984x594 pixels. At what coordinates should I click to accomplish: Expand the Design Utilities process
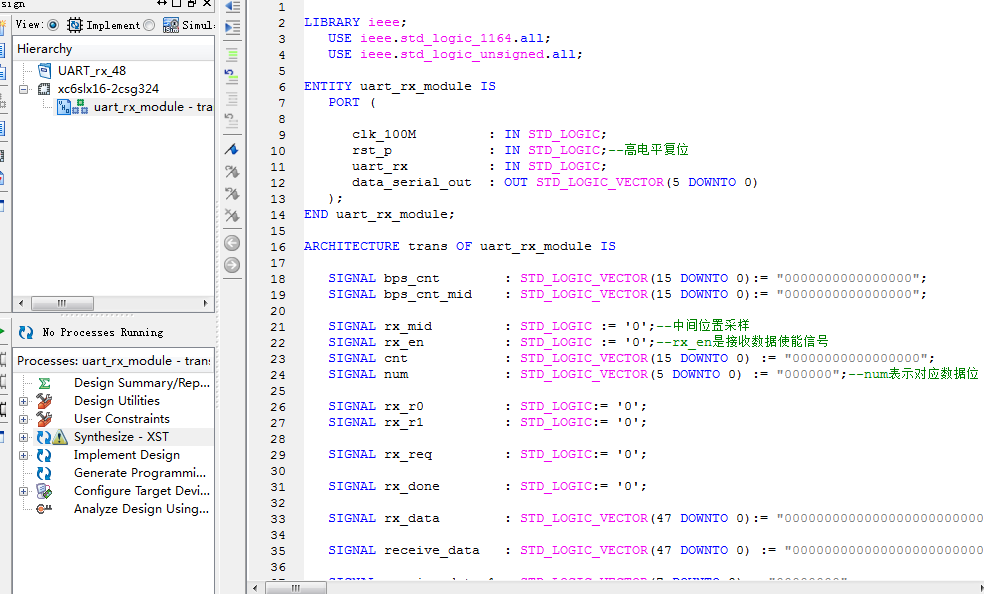pyautogui.click(x=24, y=401)
